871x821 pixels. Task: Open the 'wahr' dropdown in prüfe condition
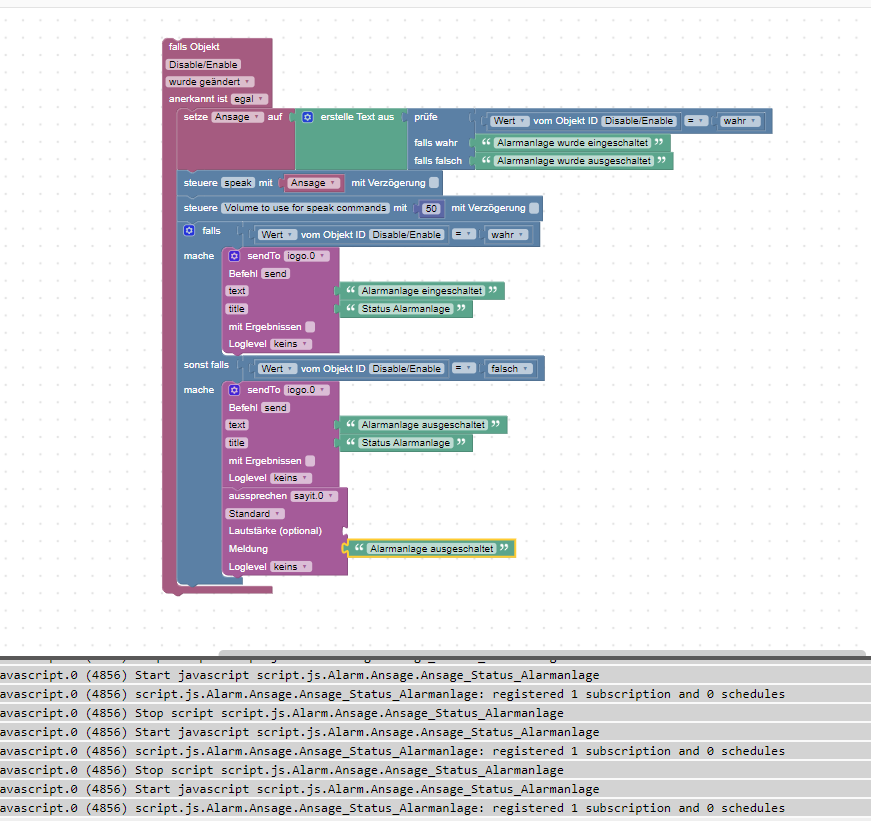(x=740, y=121)
